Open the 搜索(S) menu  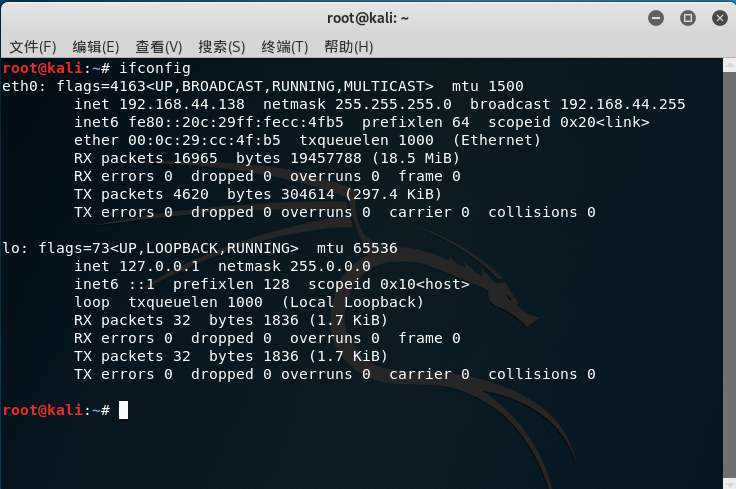(222, 46)
